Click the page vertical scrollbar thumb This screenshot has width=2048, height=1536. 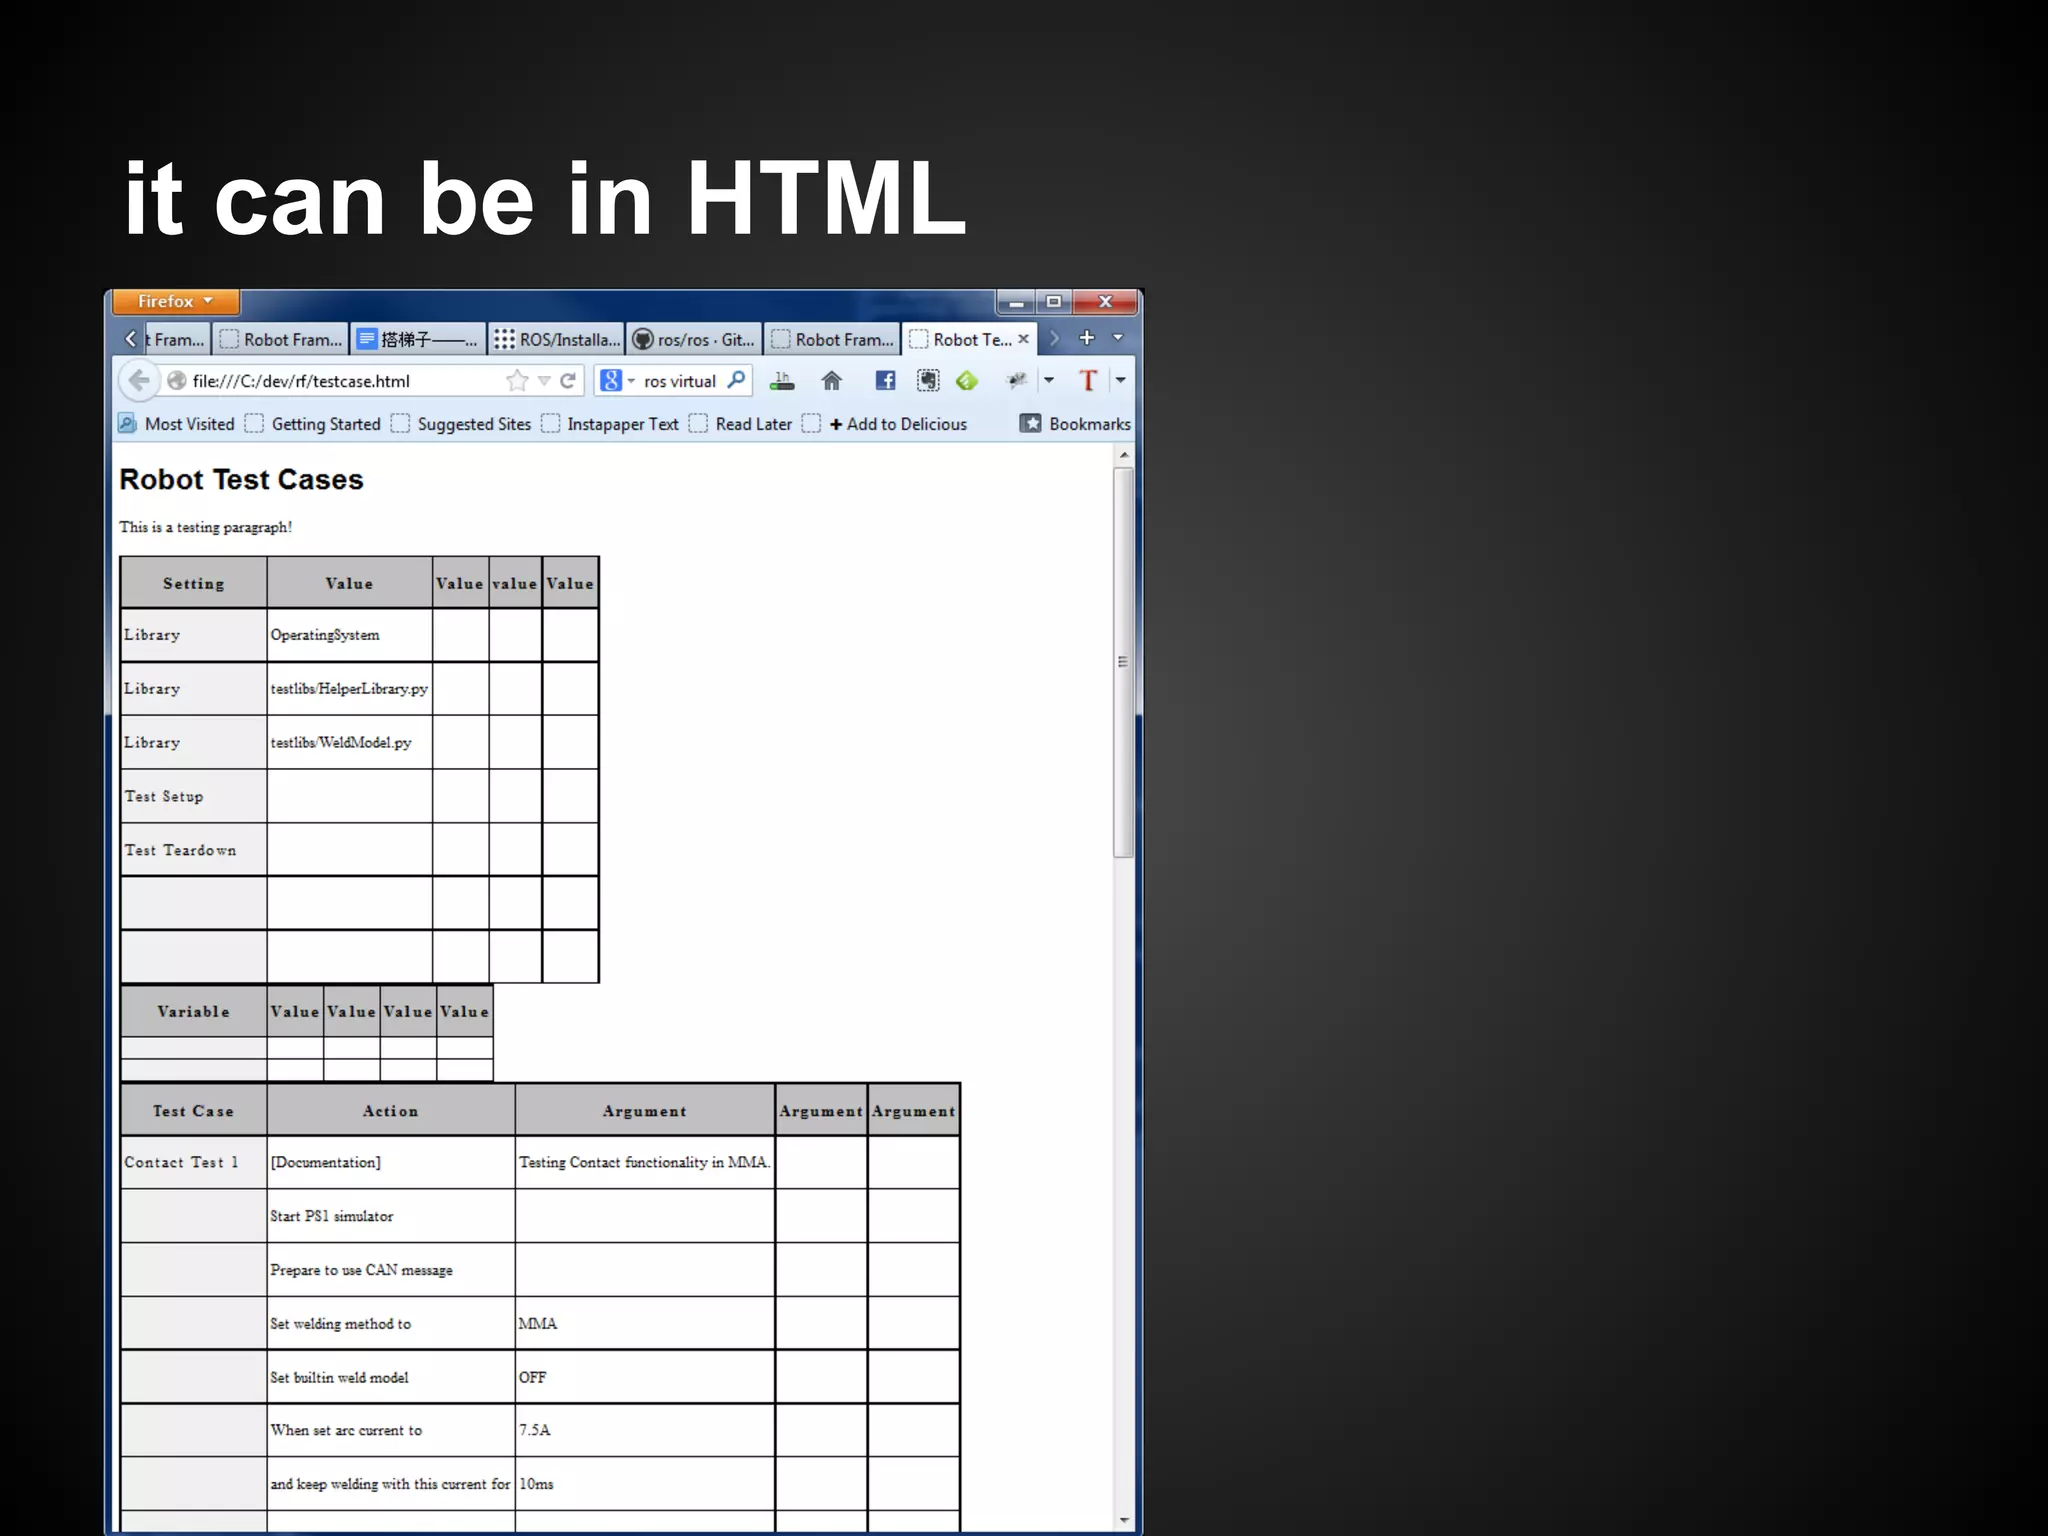tap(1123, 661)
